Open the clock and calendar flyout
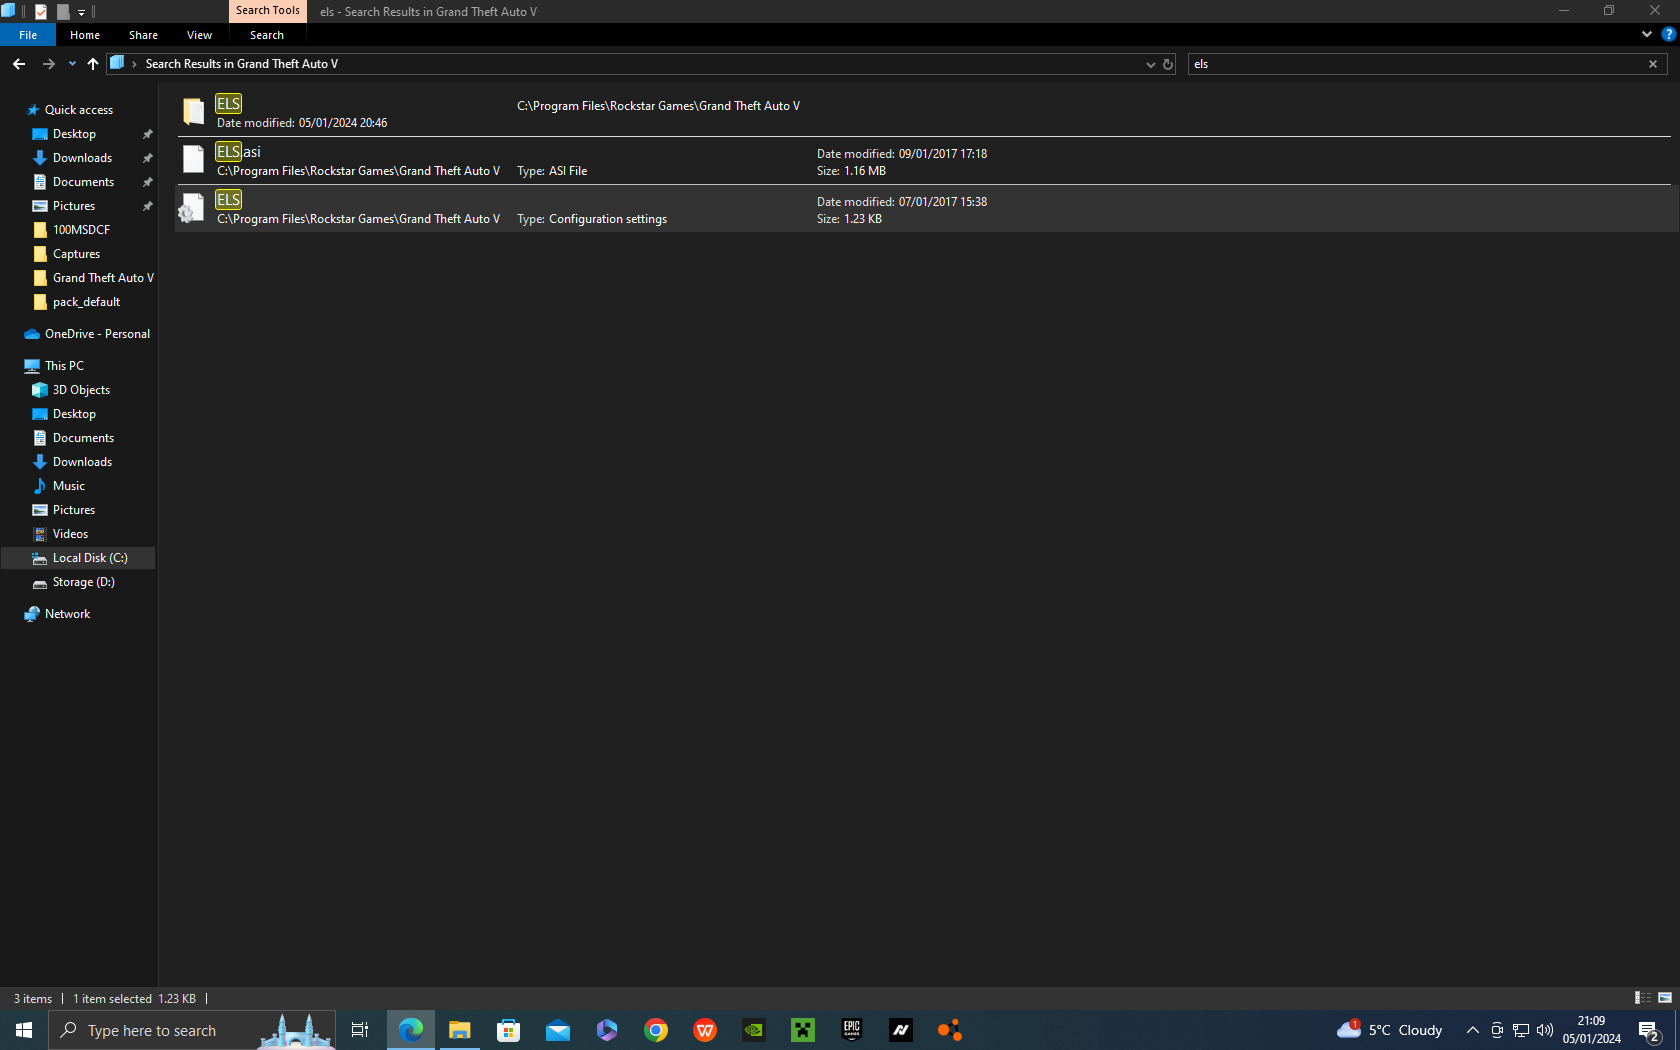The width and height of the screenshot is (1680, 1050). (1592, 1030)
